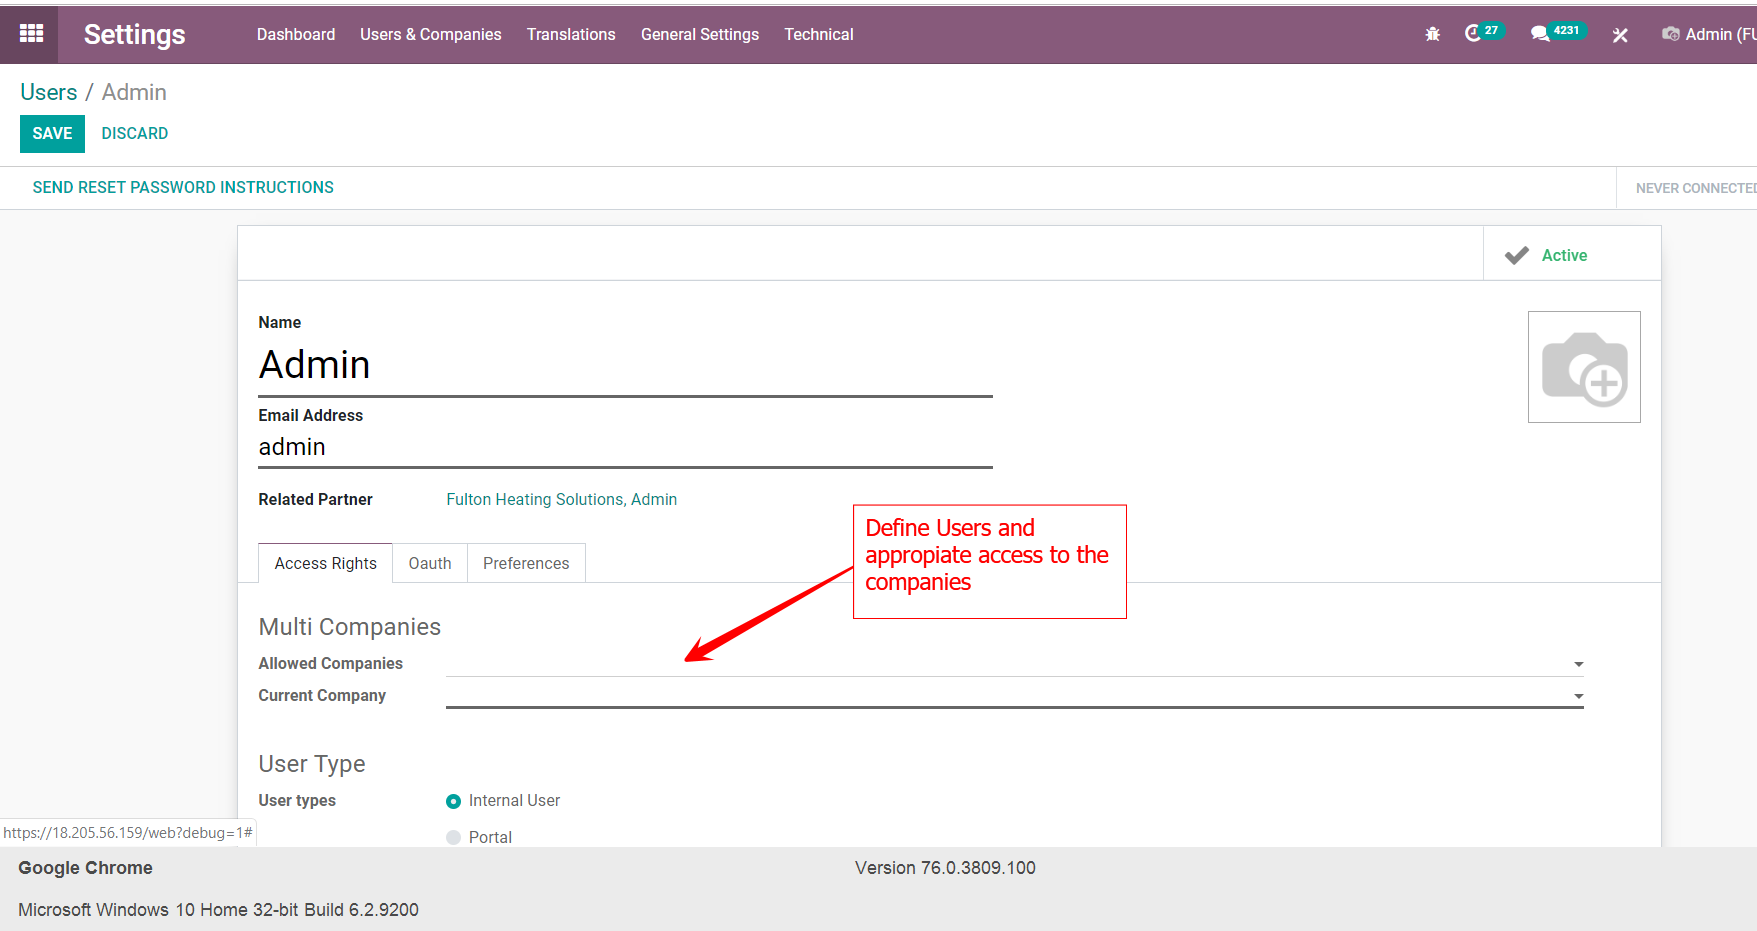
Task: Click the Related Partner label
Action: coord(316,499)
